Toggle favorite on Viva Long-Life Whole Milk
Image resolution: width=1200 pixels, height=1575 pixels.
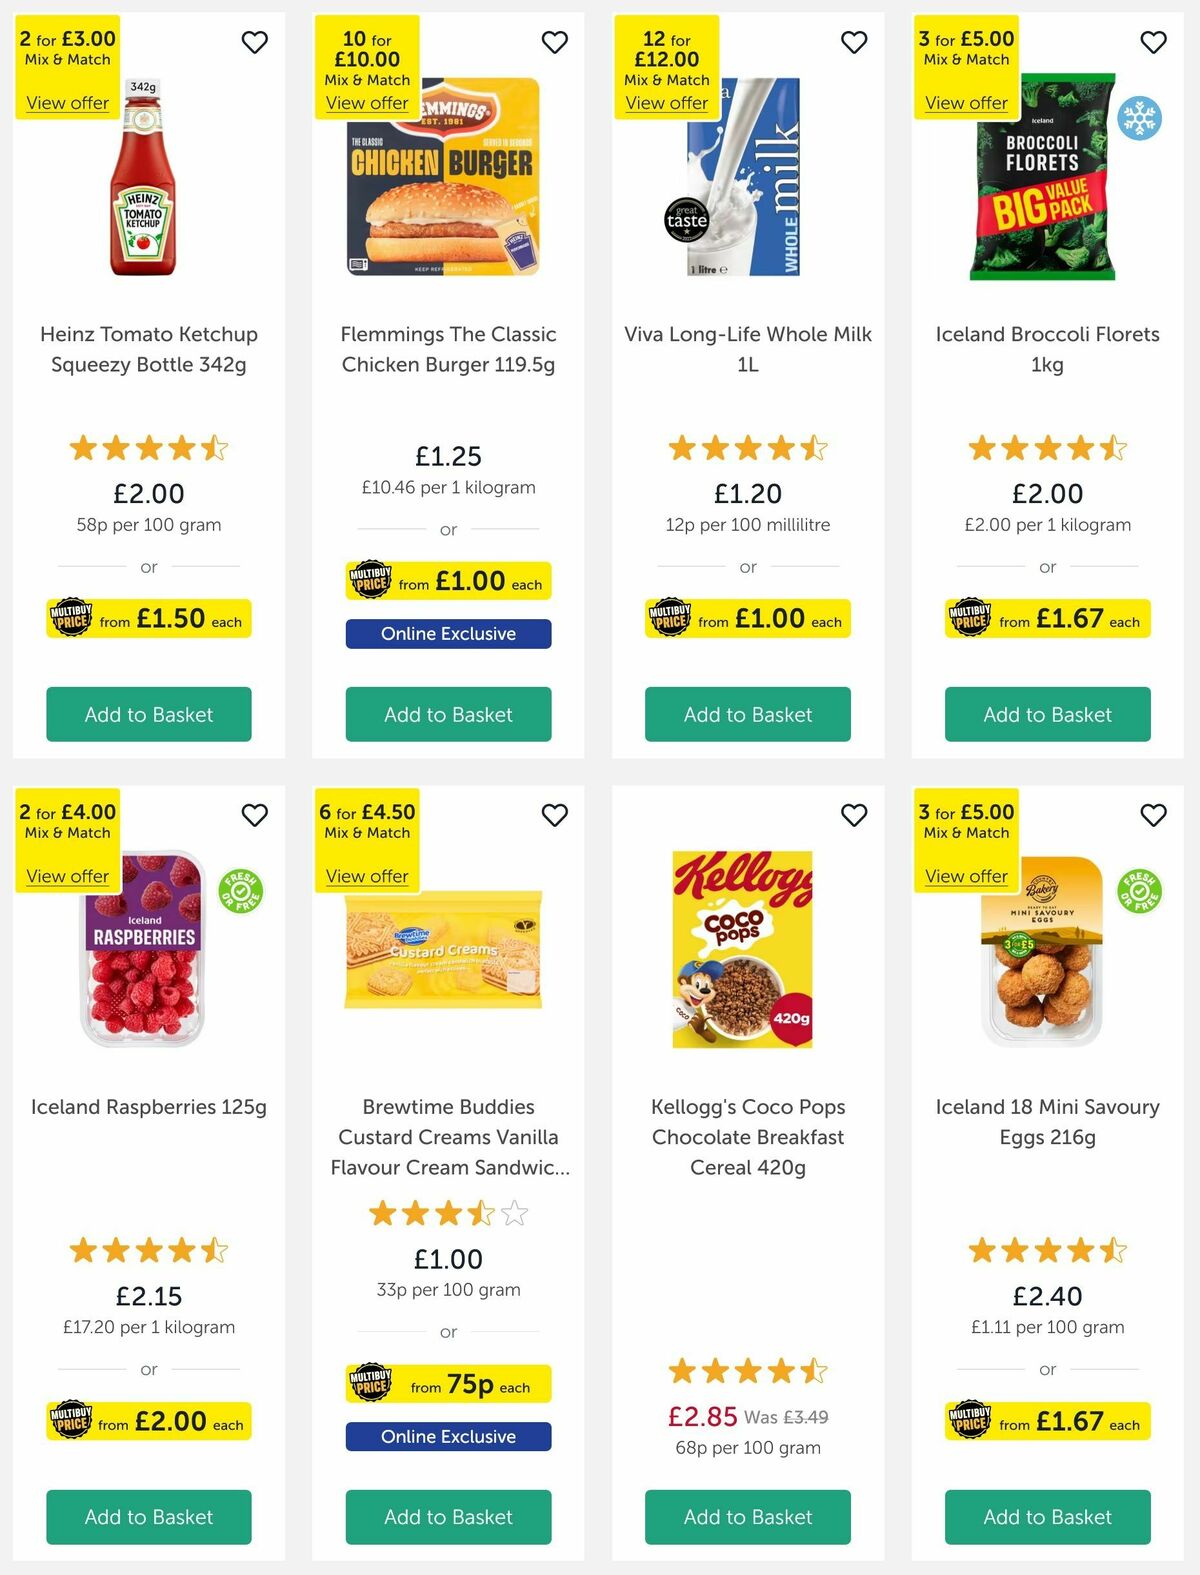point(853,43)
